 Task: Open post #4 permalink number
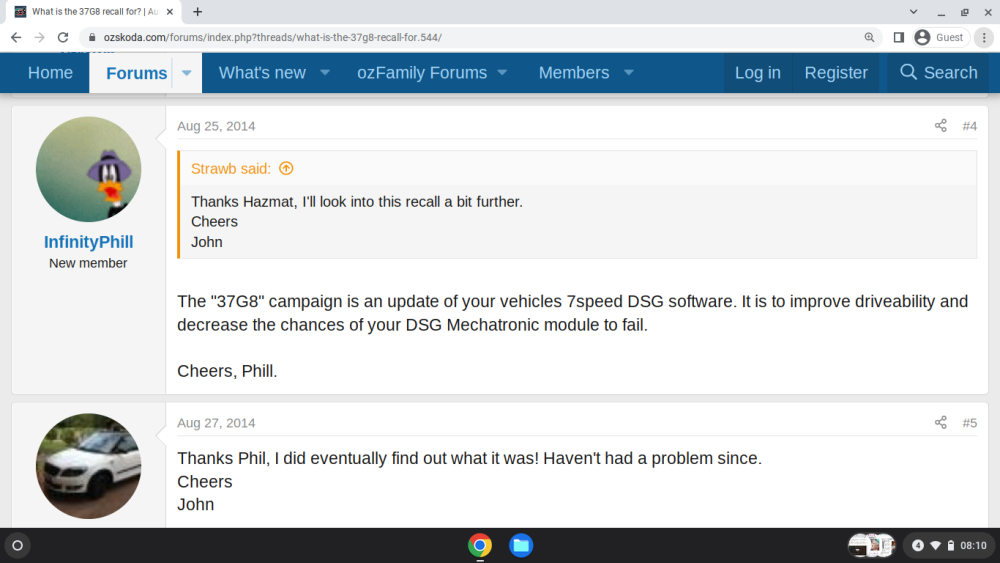coord(969,126)
